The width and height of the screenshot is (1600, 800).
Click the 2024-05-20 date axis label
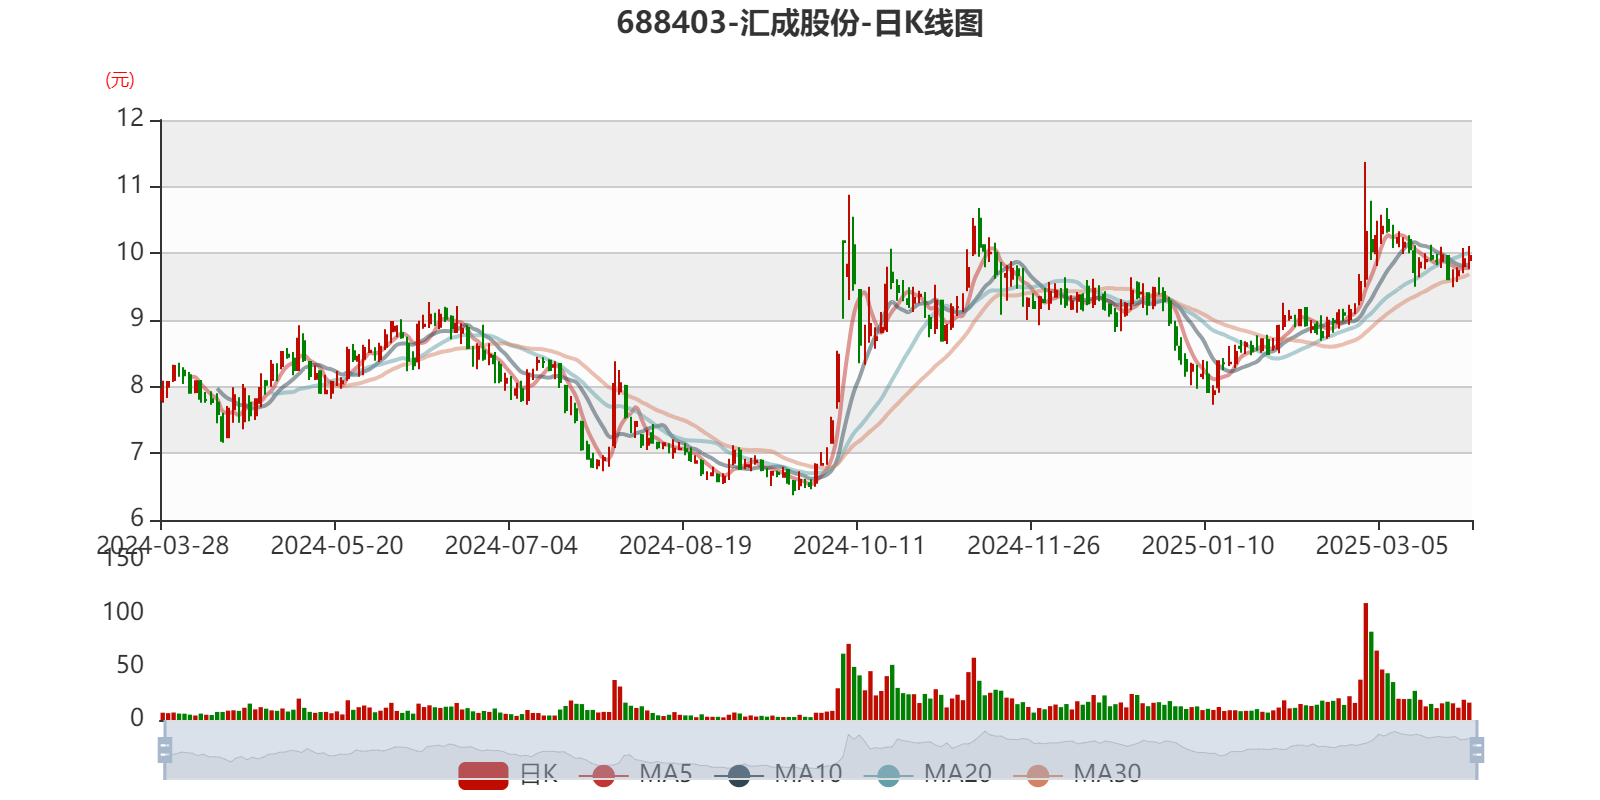(x=337, y=546)
